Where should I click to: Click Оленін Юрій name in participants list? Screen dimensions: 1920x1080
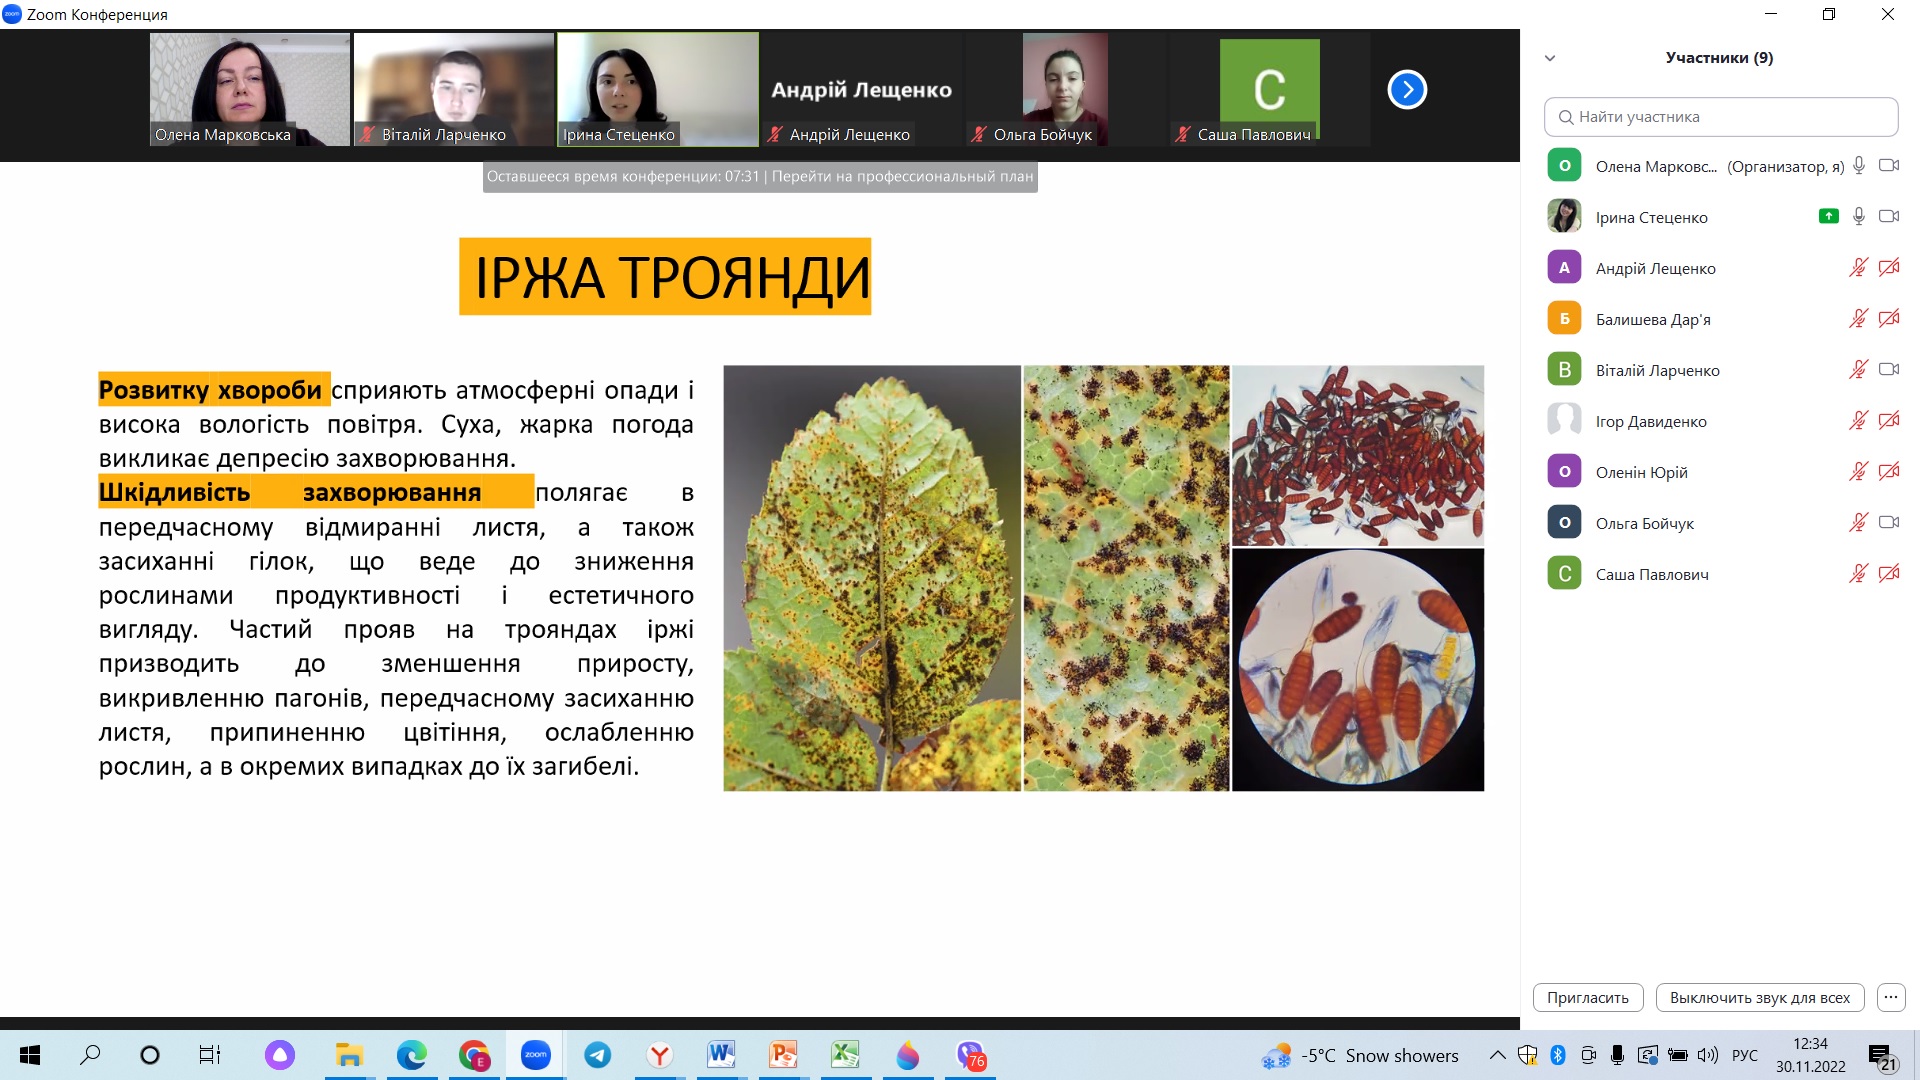[x=1642, y=473]
